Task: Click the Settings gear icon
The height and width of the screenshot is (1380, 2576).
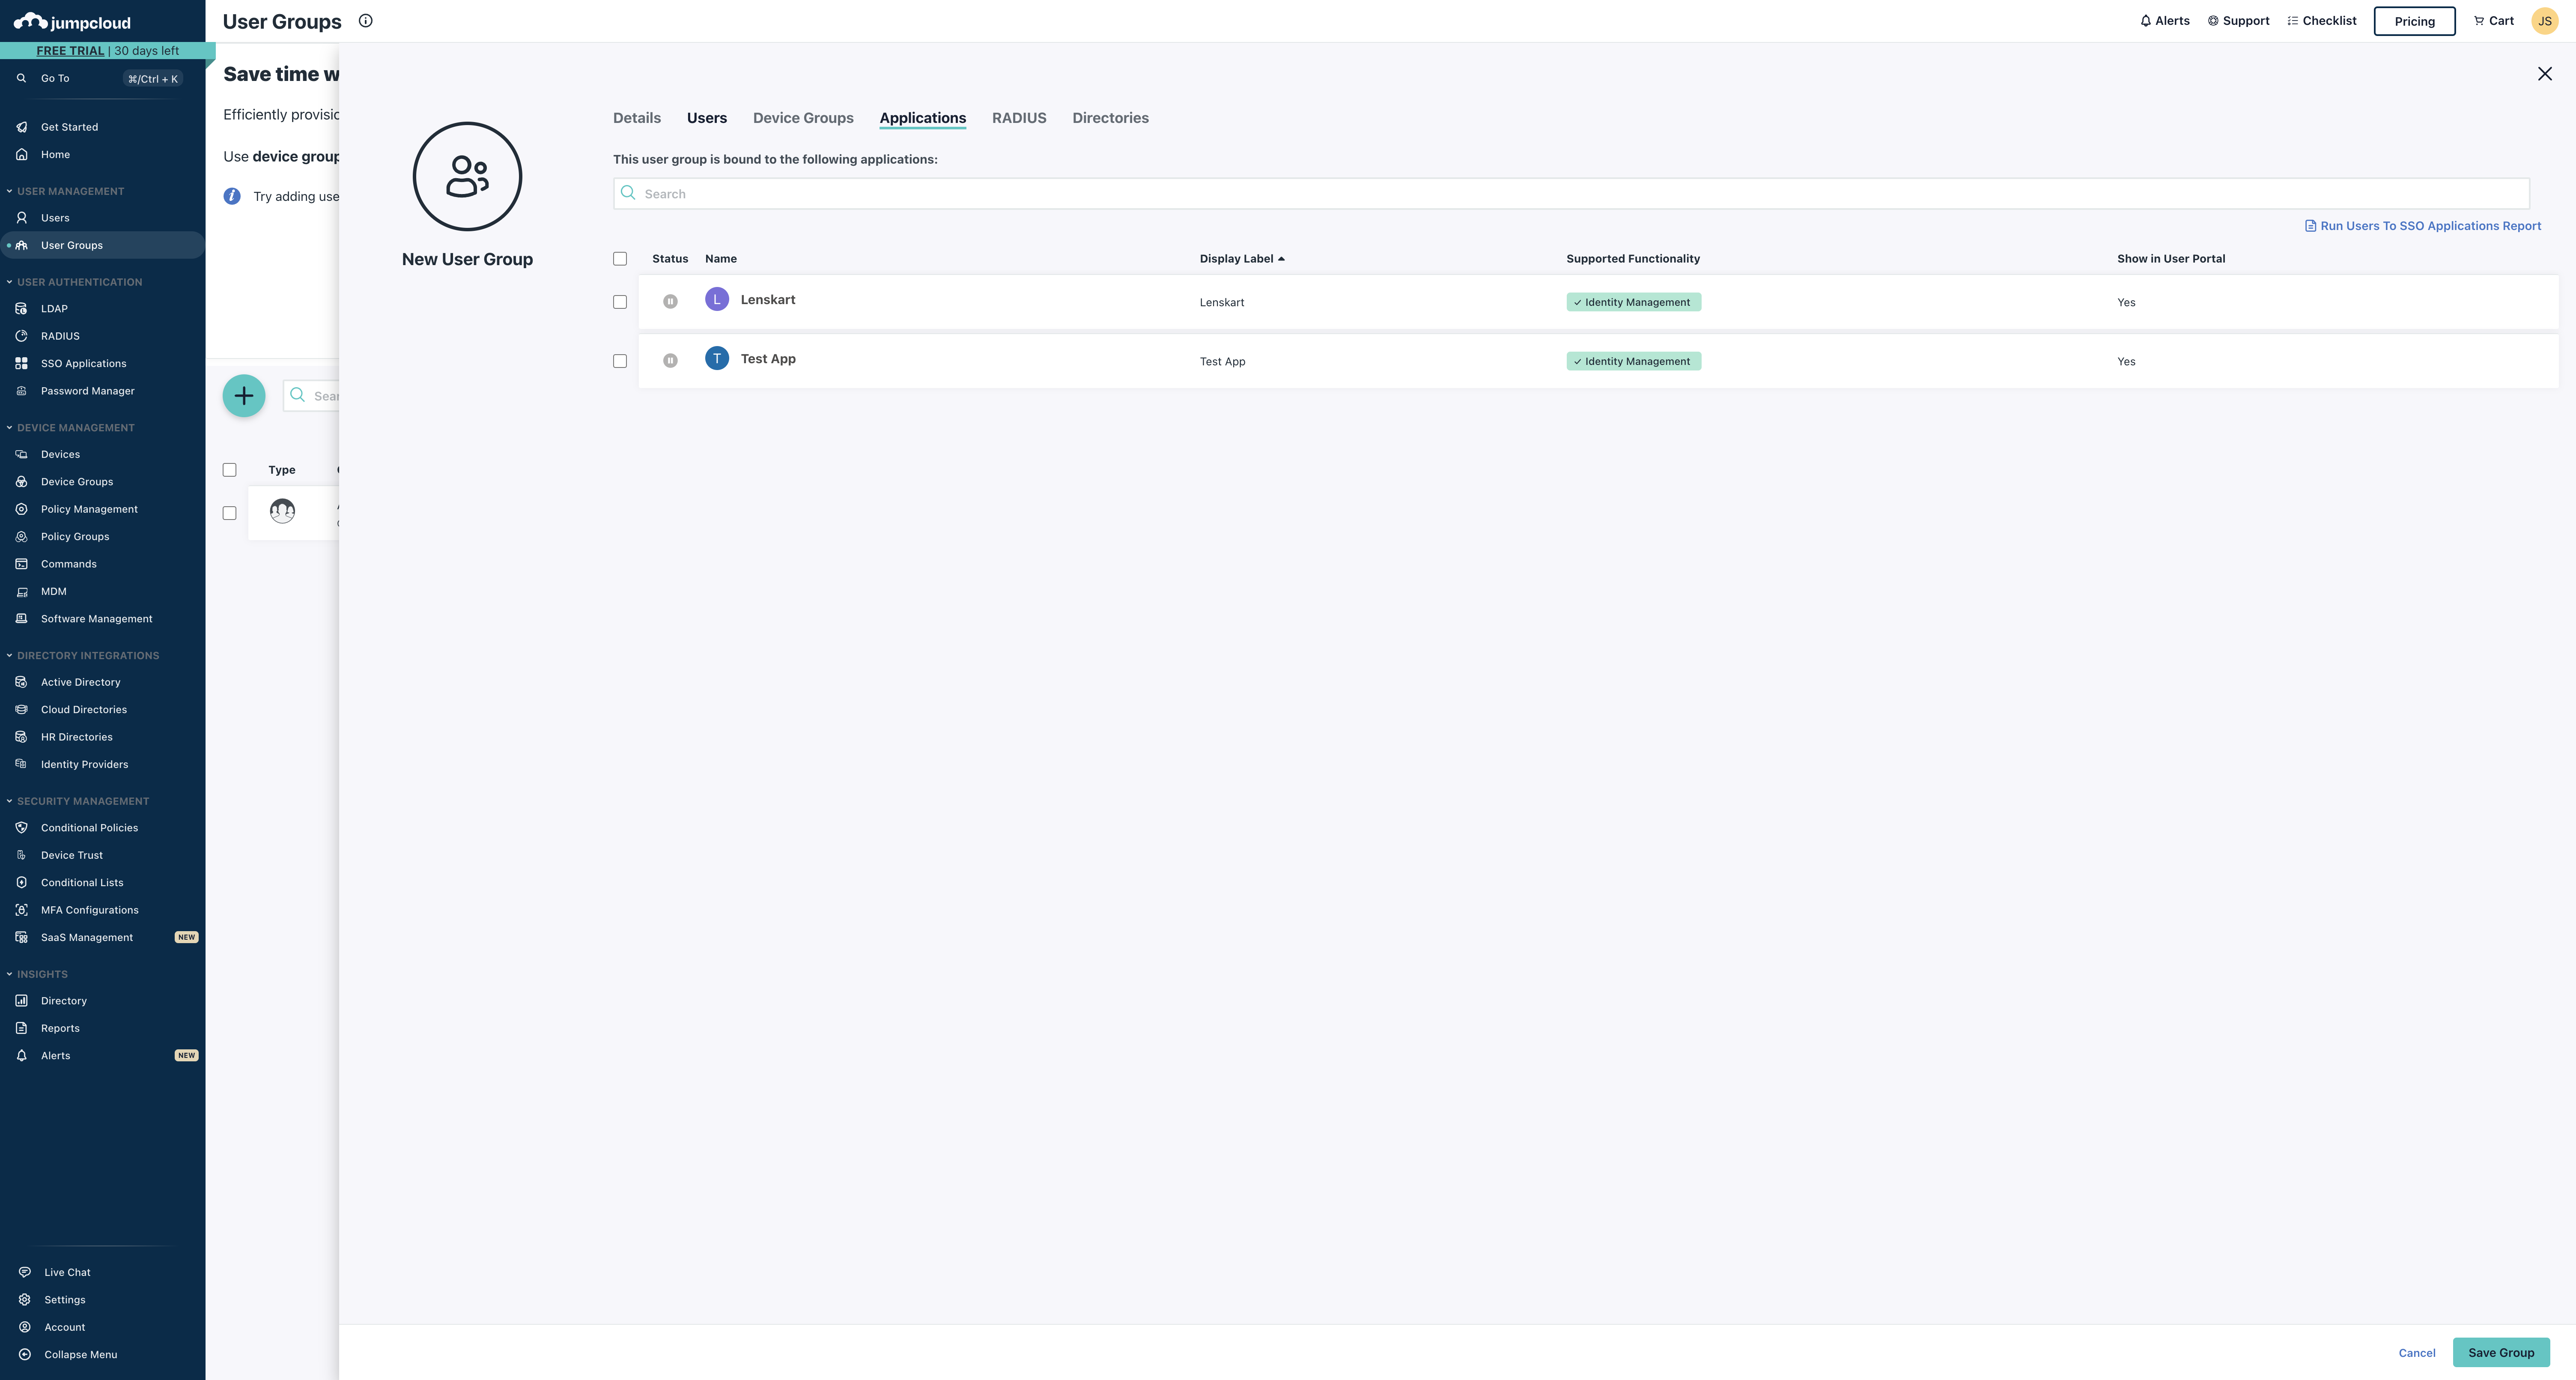Action: click(25, 1300)
